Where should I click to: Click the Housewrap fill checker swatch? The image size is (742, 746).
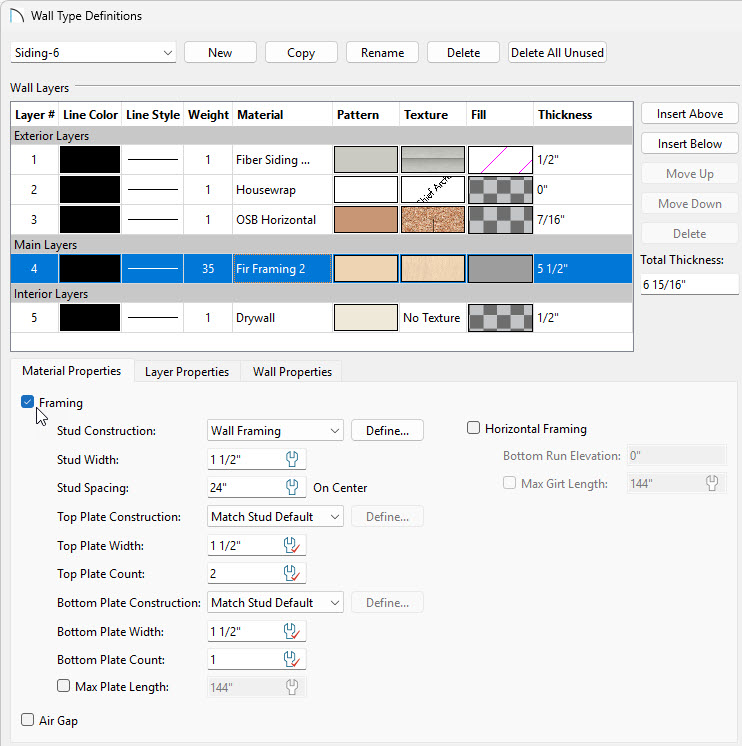click(x=500, y=189)
